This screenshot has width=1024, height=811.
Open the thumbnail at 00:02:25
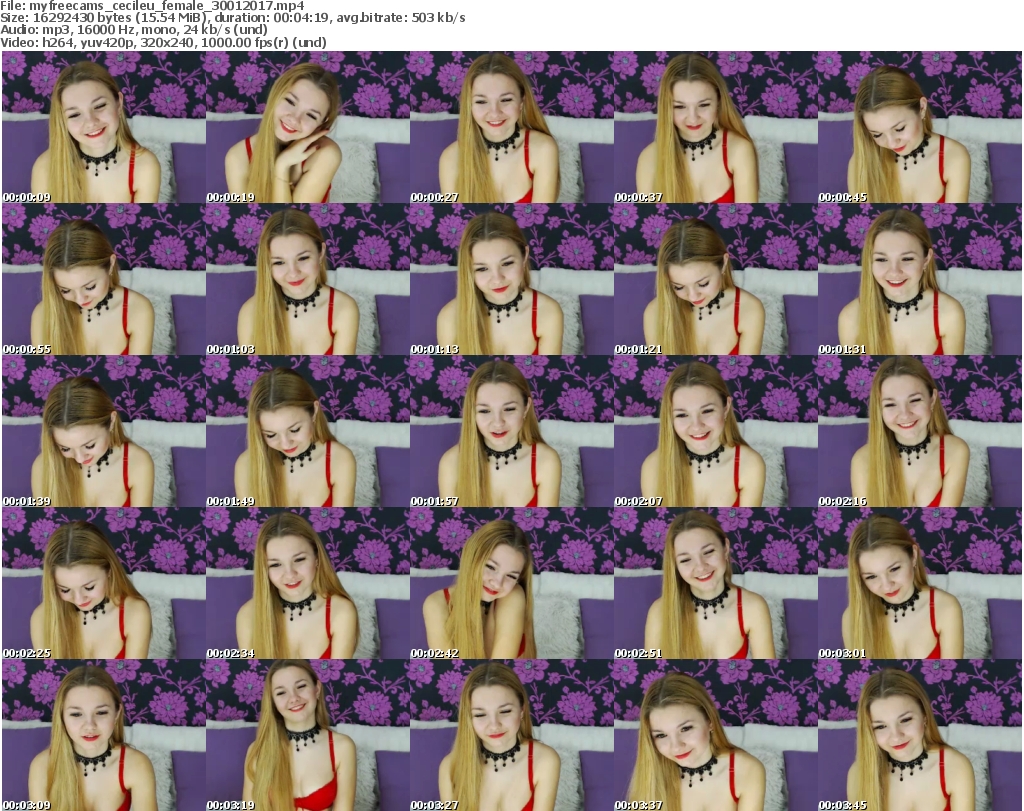[102, 584]
